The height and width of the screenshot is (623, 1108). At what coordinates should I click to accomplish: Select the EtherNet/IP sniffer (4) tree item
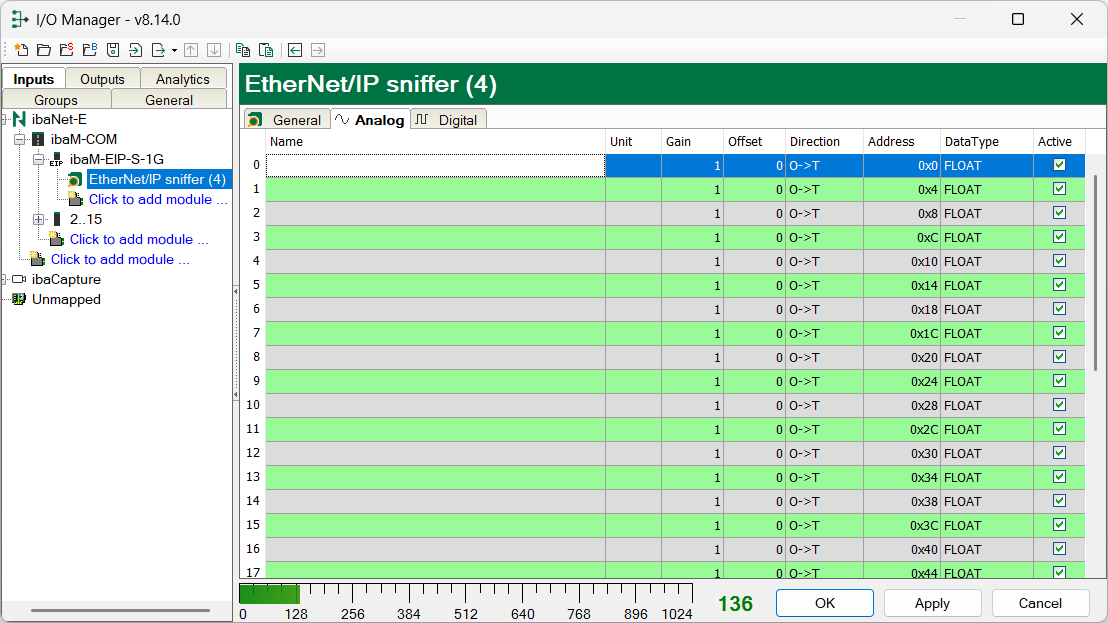pyautogui.click(x=158, y=179)
